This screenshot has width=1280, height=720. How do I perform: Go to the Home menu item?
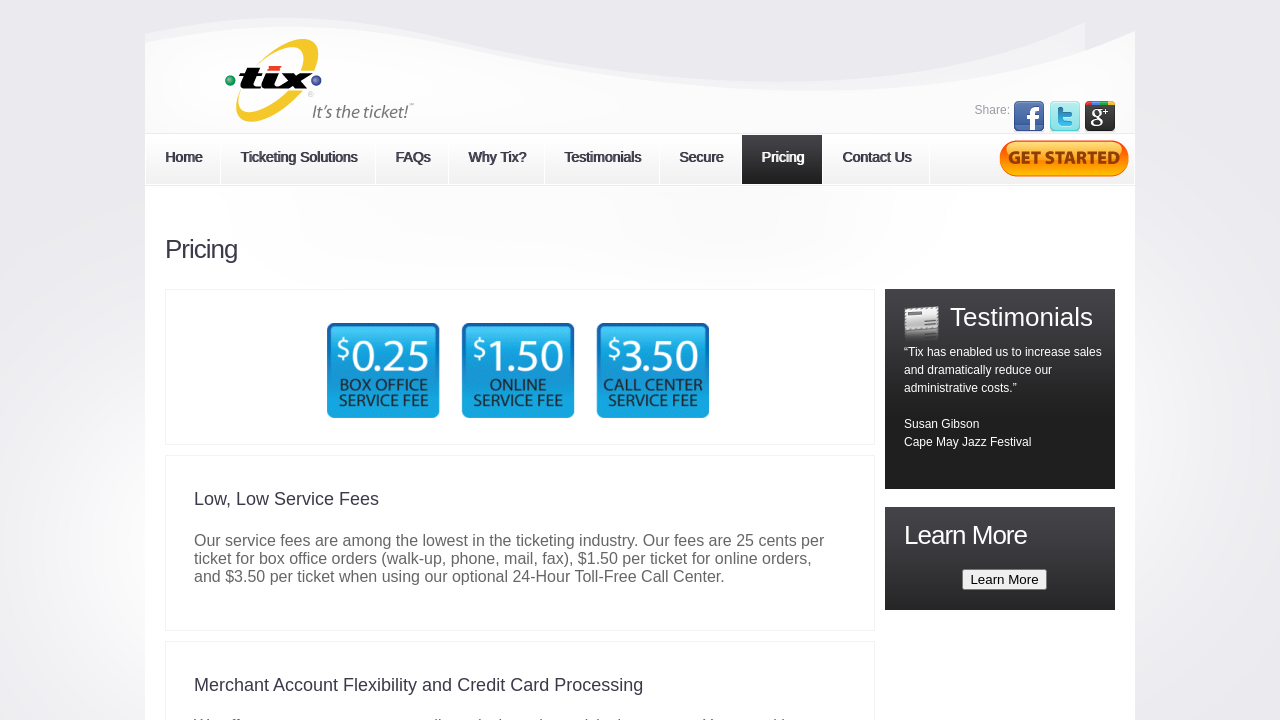pyautogui.click(x=183, y=158)
